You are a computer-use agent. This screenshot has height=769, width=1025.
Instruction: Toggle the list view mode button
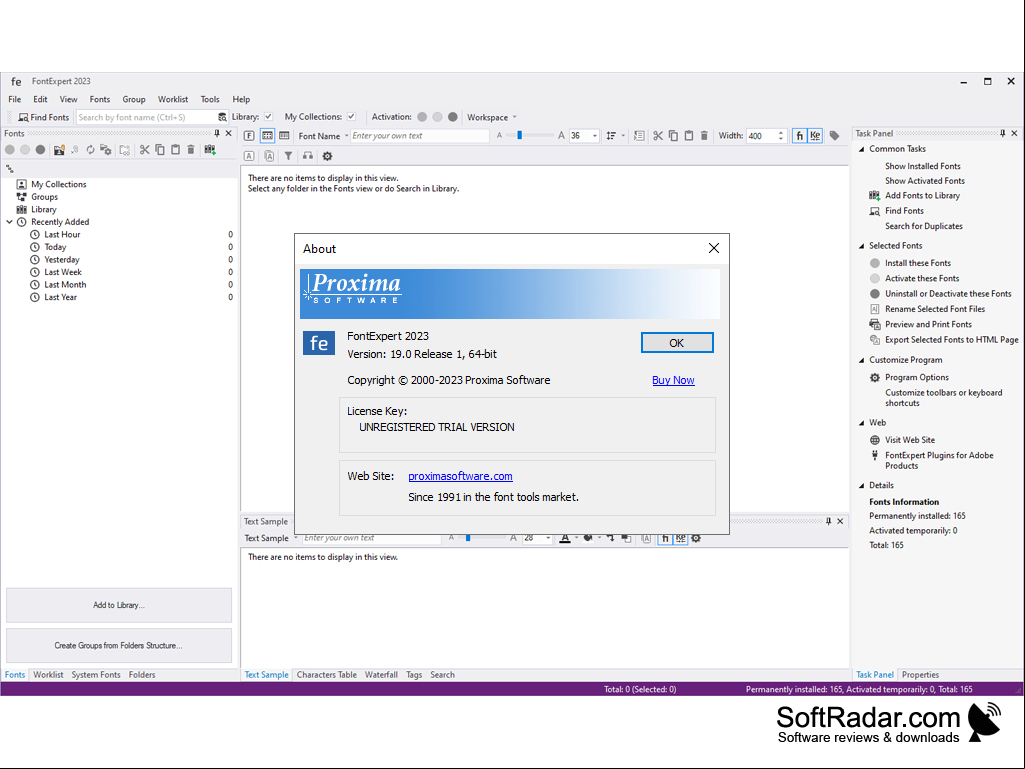tap(284, 135)
